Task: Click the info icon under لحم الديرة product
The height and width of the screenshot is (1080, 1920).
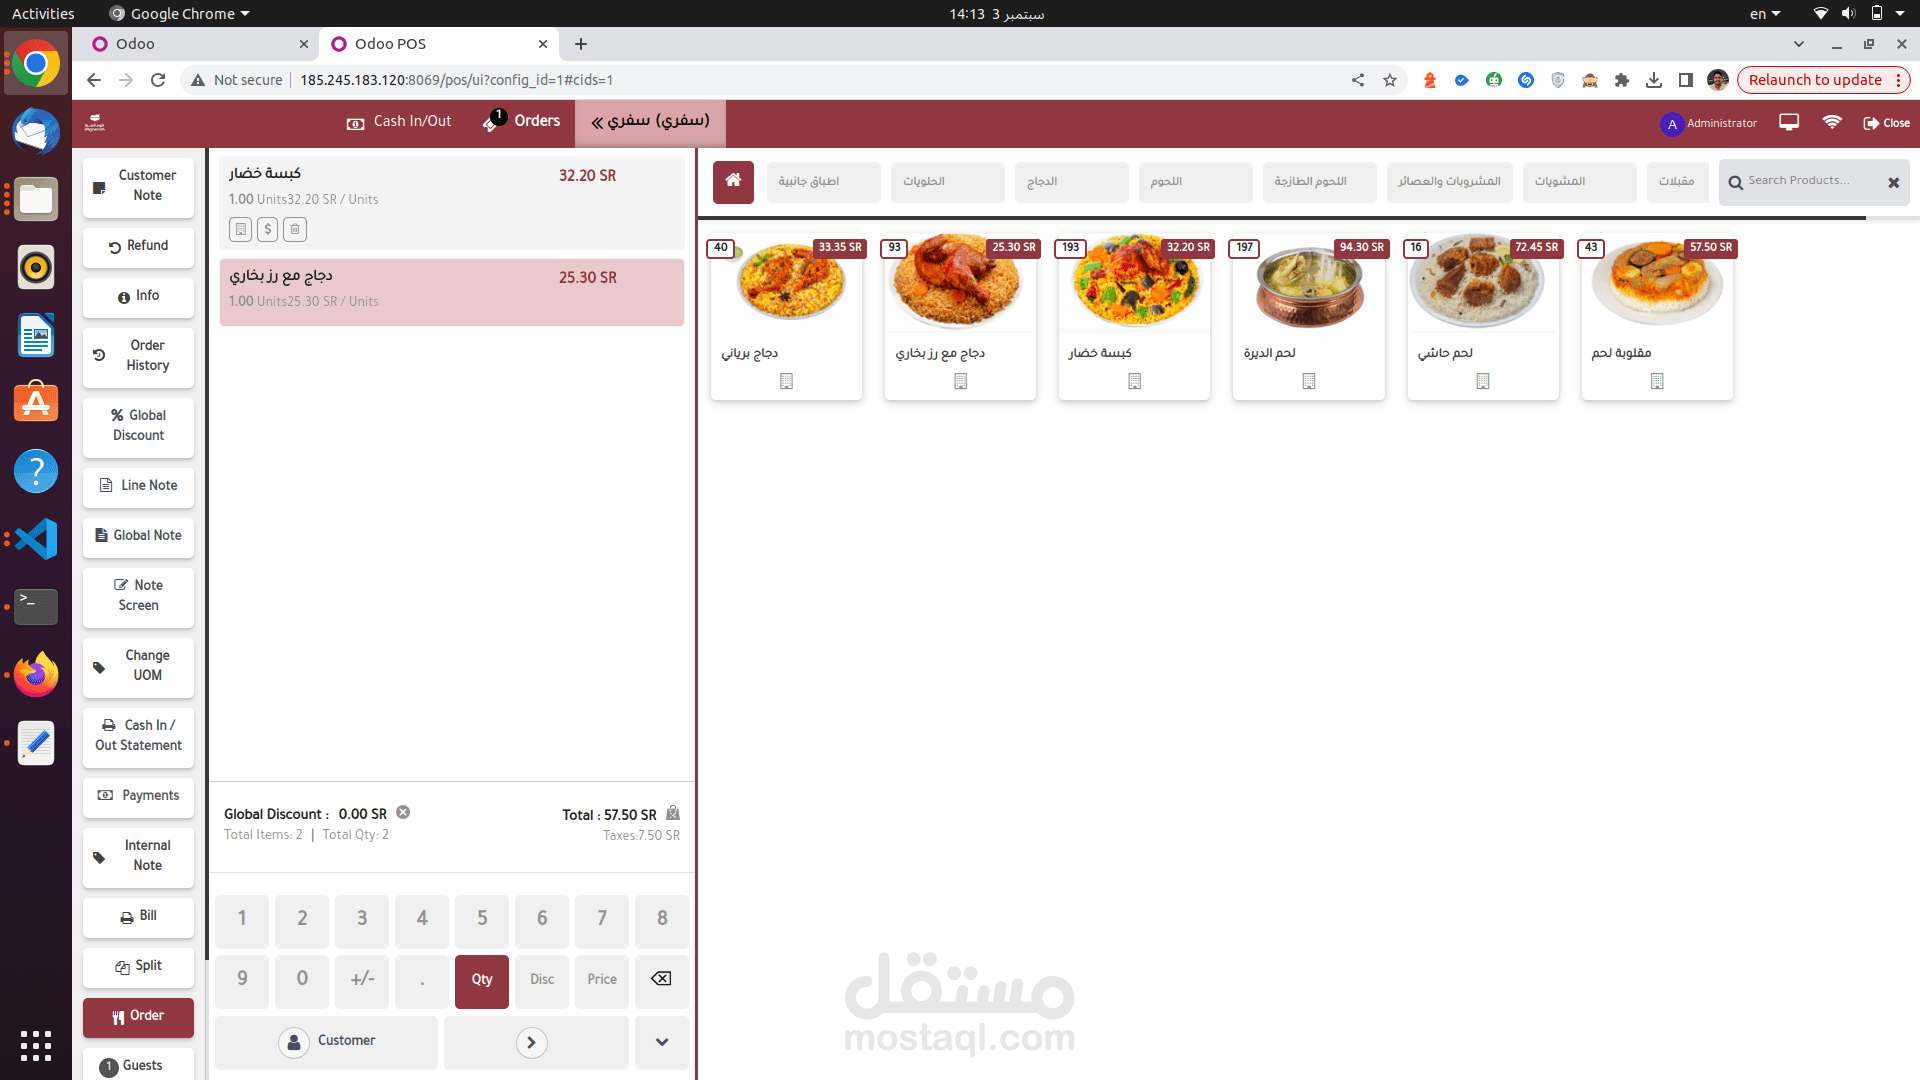Action: pyautogui.click(x=1308, y=381)
